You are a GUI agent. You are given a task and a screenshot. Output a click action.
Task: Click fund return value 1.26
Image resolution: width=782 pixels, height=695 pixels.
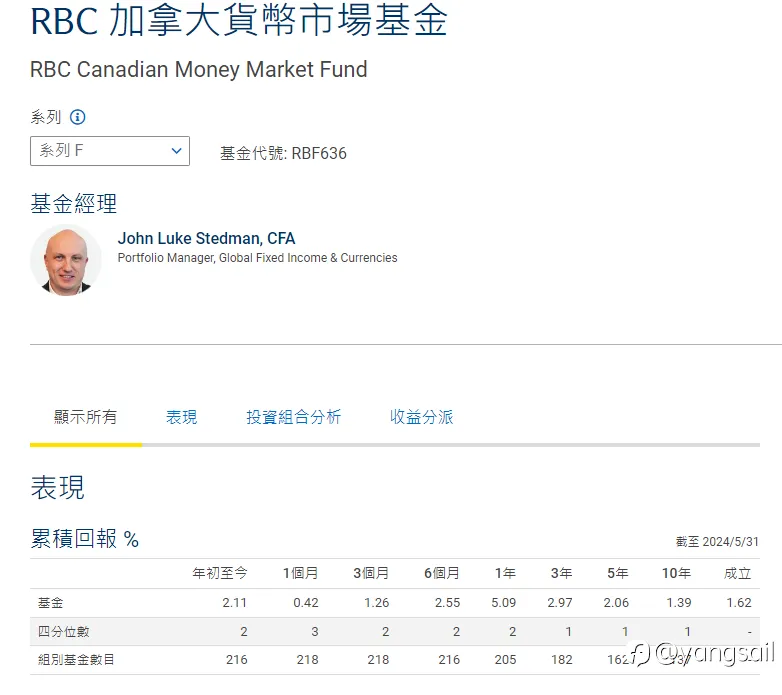[x=377, y=603]
